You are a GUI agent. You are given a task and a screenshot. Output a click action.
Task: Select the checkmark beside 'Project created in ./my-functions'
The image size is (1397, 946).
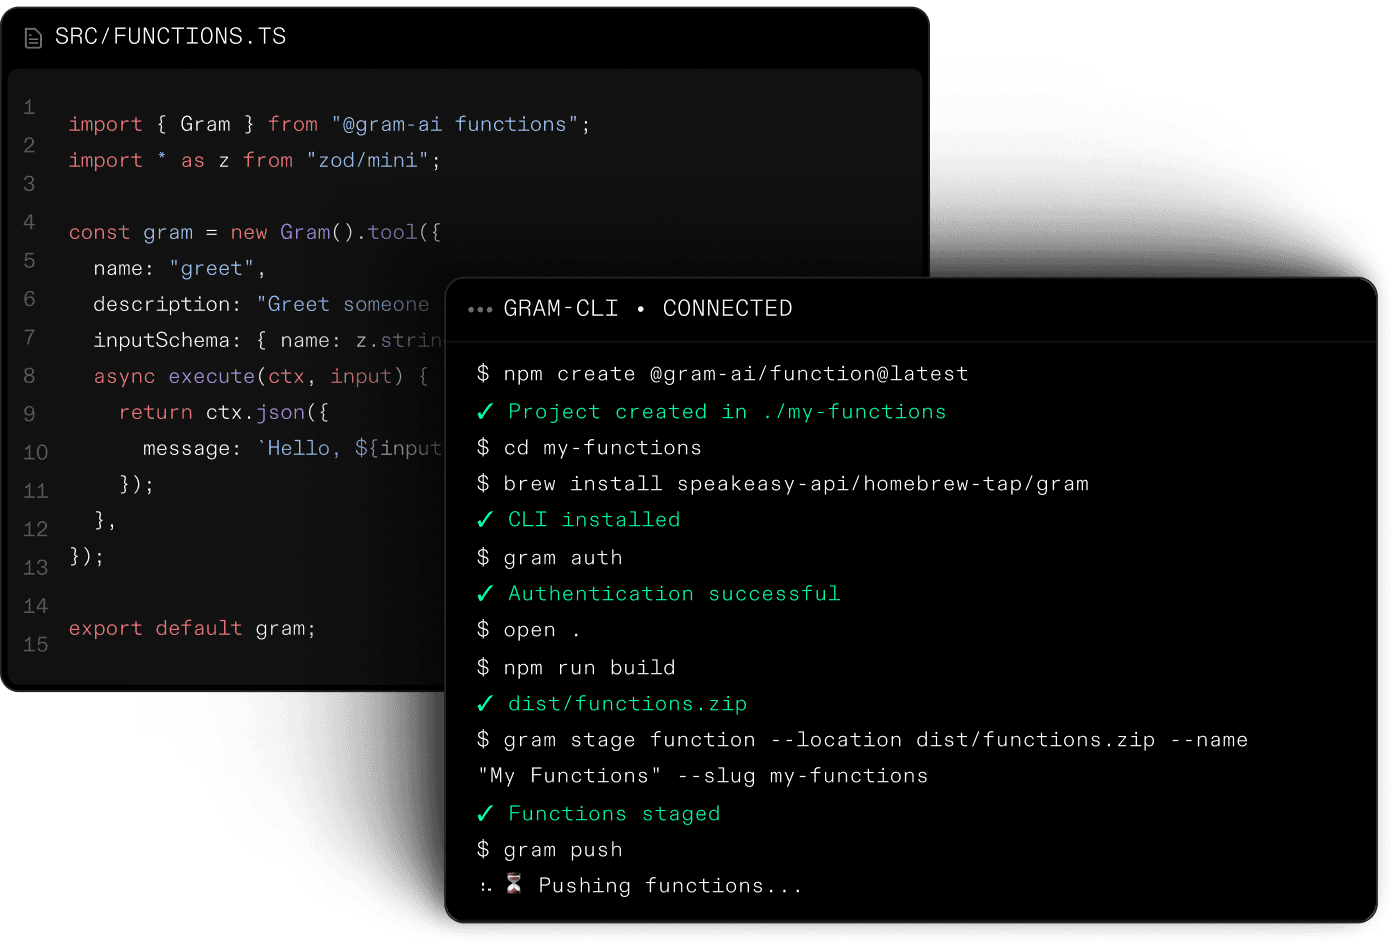click(x=484, y=411)
